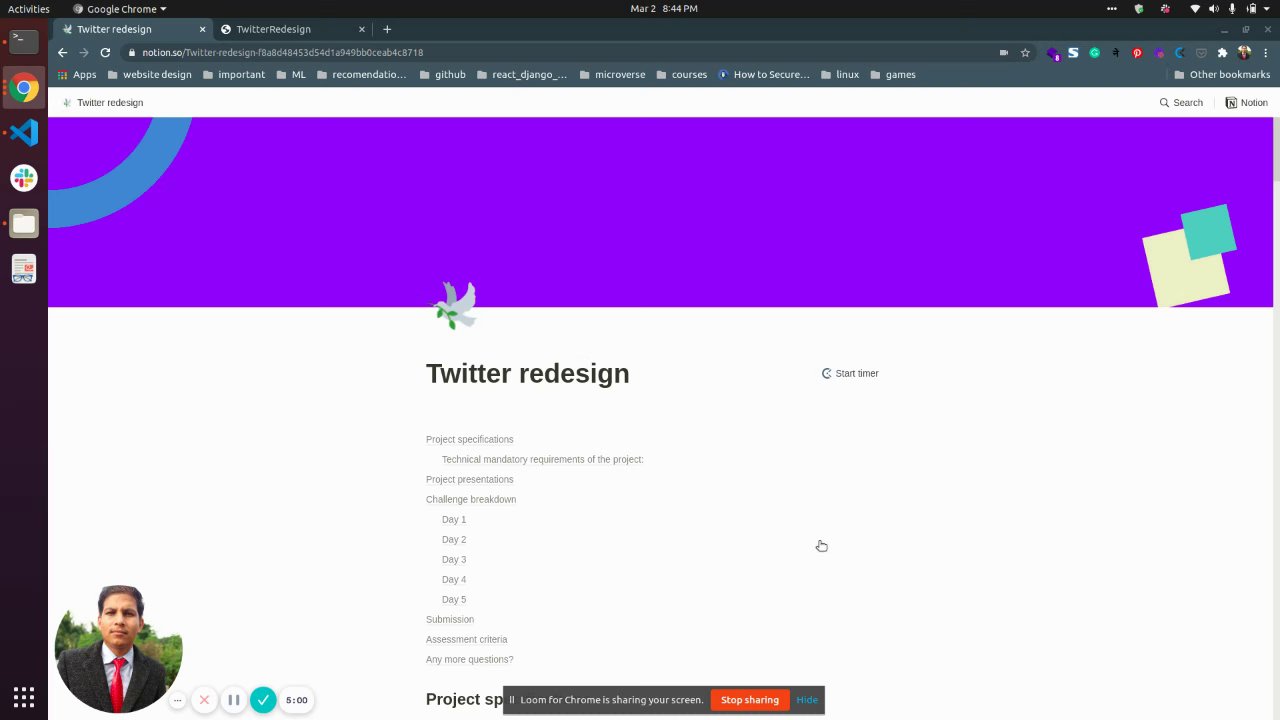This screenshot has width=1280, height=720.
Task: Open a new browser tab
Action: point(387,29)
